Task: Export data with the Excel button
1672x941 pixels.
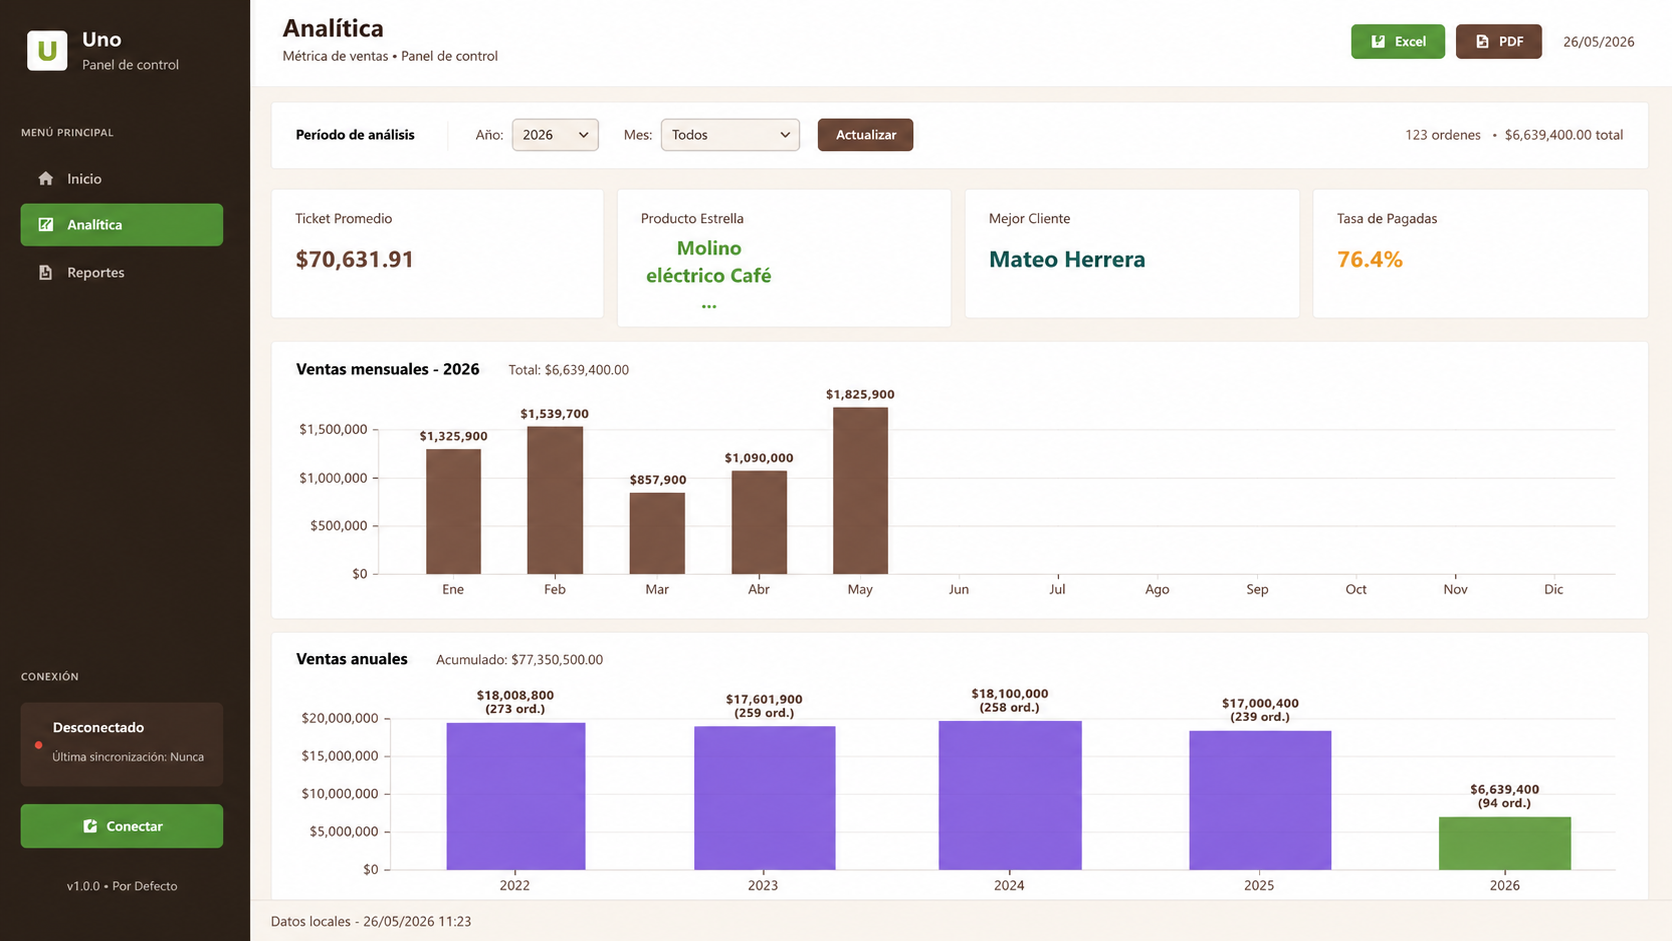Action: 1398,41
